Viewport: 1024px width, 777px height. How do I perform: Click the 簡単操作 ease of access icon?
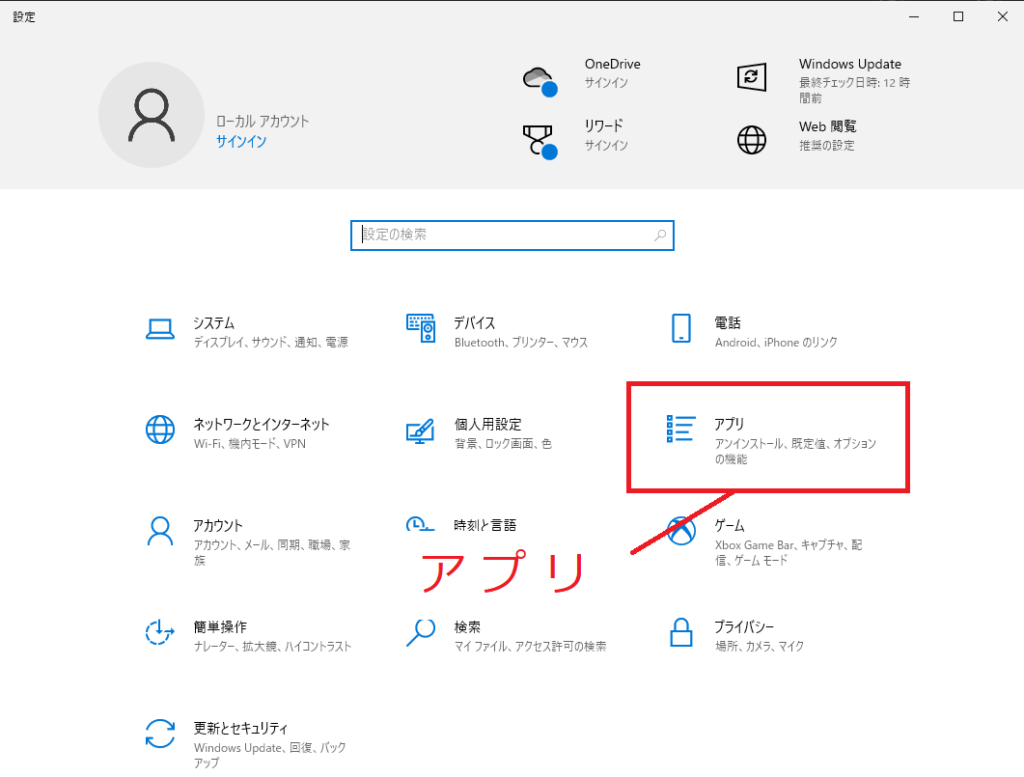click(x=160, y=632)
